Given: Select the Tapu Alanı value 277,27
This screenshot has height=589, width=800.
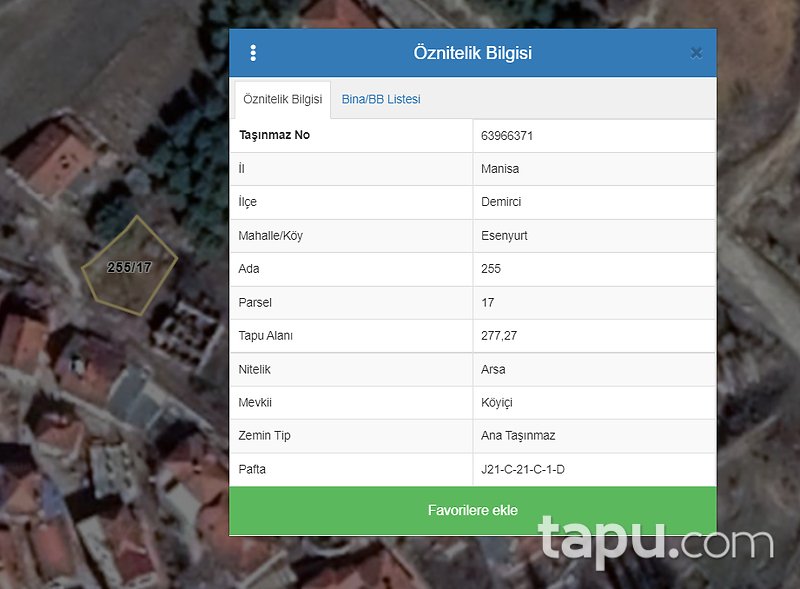Looking at the screenshot, I should 499,336.
